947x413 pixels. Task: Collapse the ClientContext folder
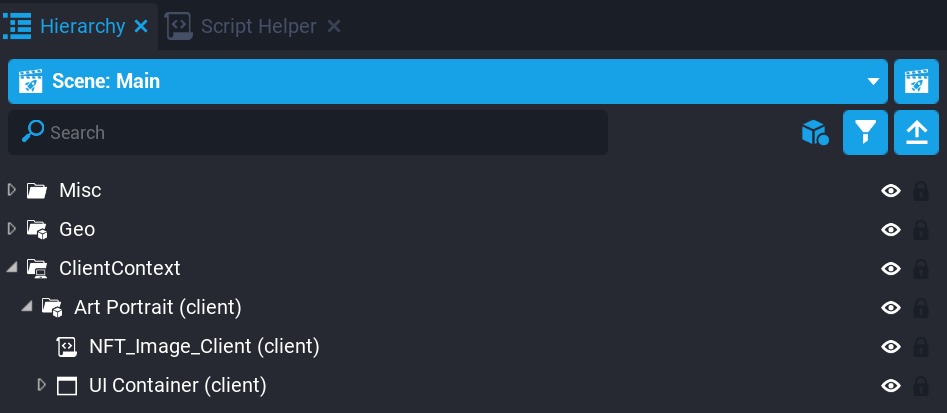click(12, 268)
